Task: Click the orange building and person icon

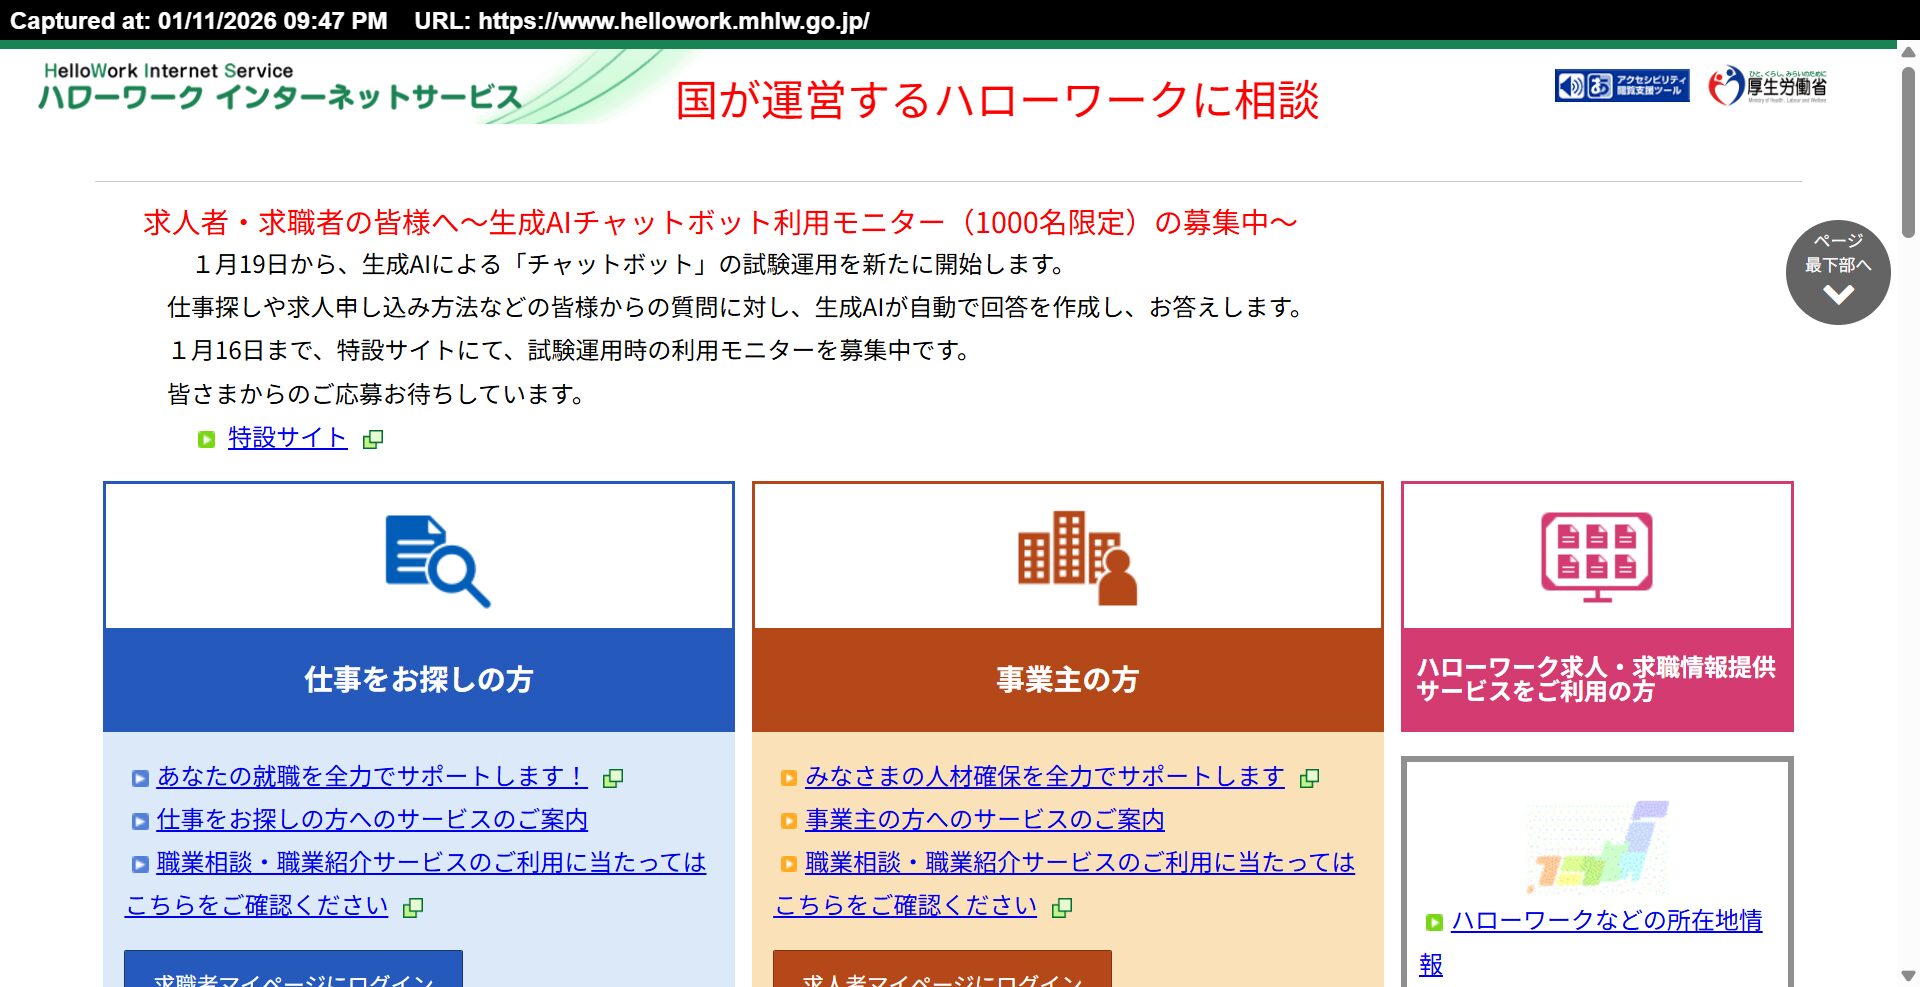Action: [x=1077, y=558]
